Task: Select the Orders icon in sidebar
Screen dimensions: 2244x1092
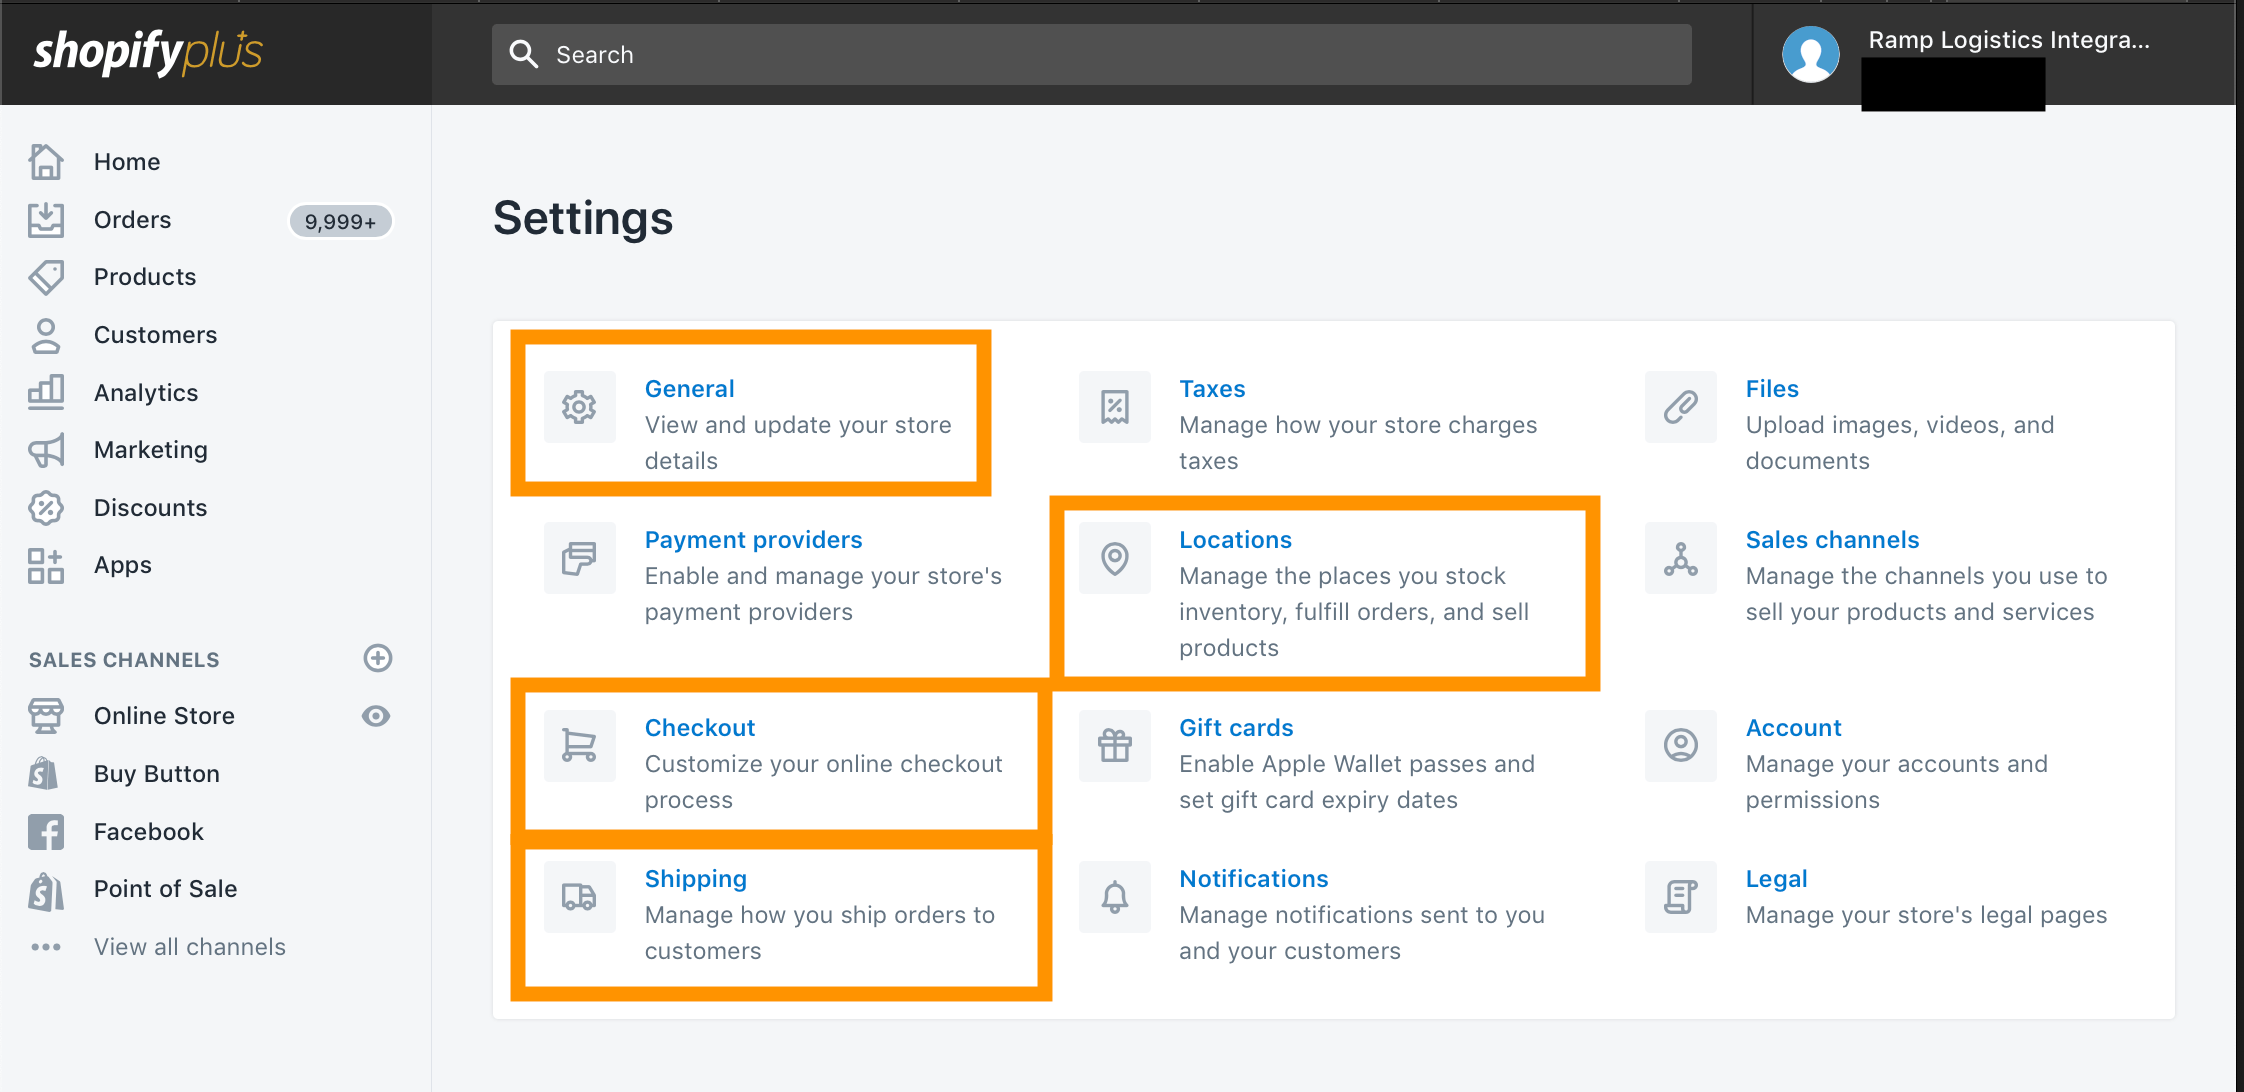Action: [x=45, y=219]
